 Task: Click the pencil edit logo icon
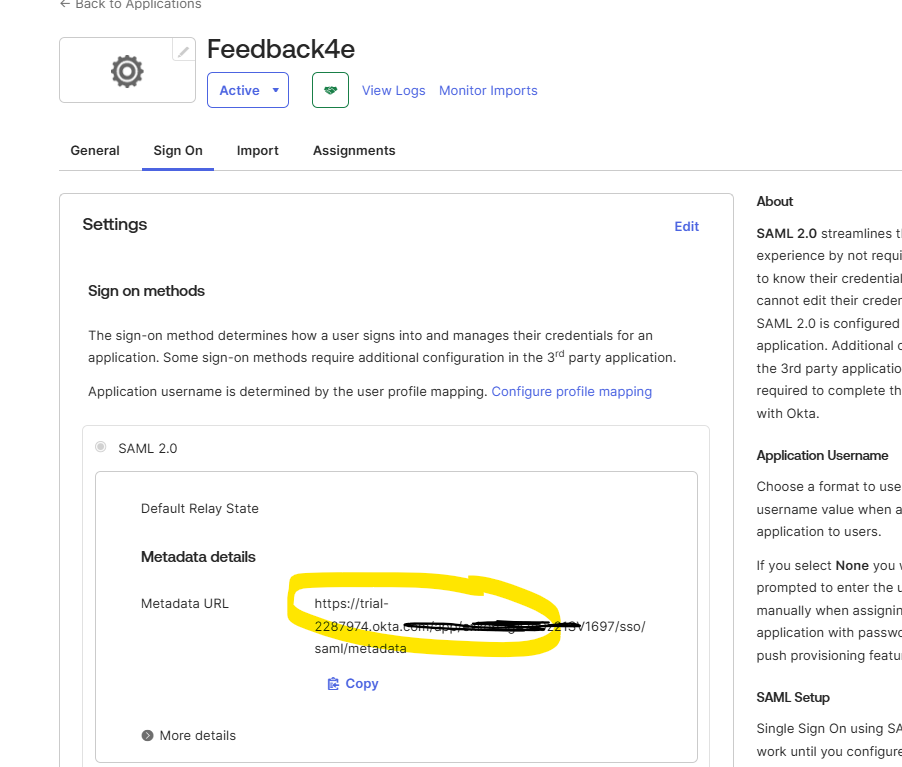183,51
